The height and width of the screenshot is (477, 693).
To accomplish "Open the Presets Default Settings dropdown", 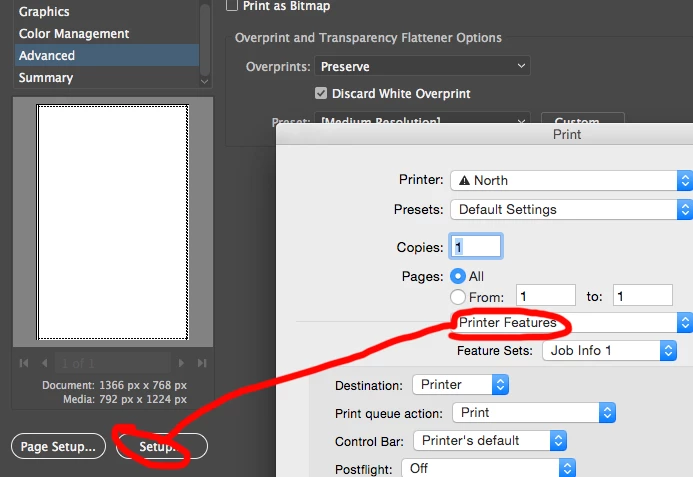I will pyautogui.click(x=571, y=210).
